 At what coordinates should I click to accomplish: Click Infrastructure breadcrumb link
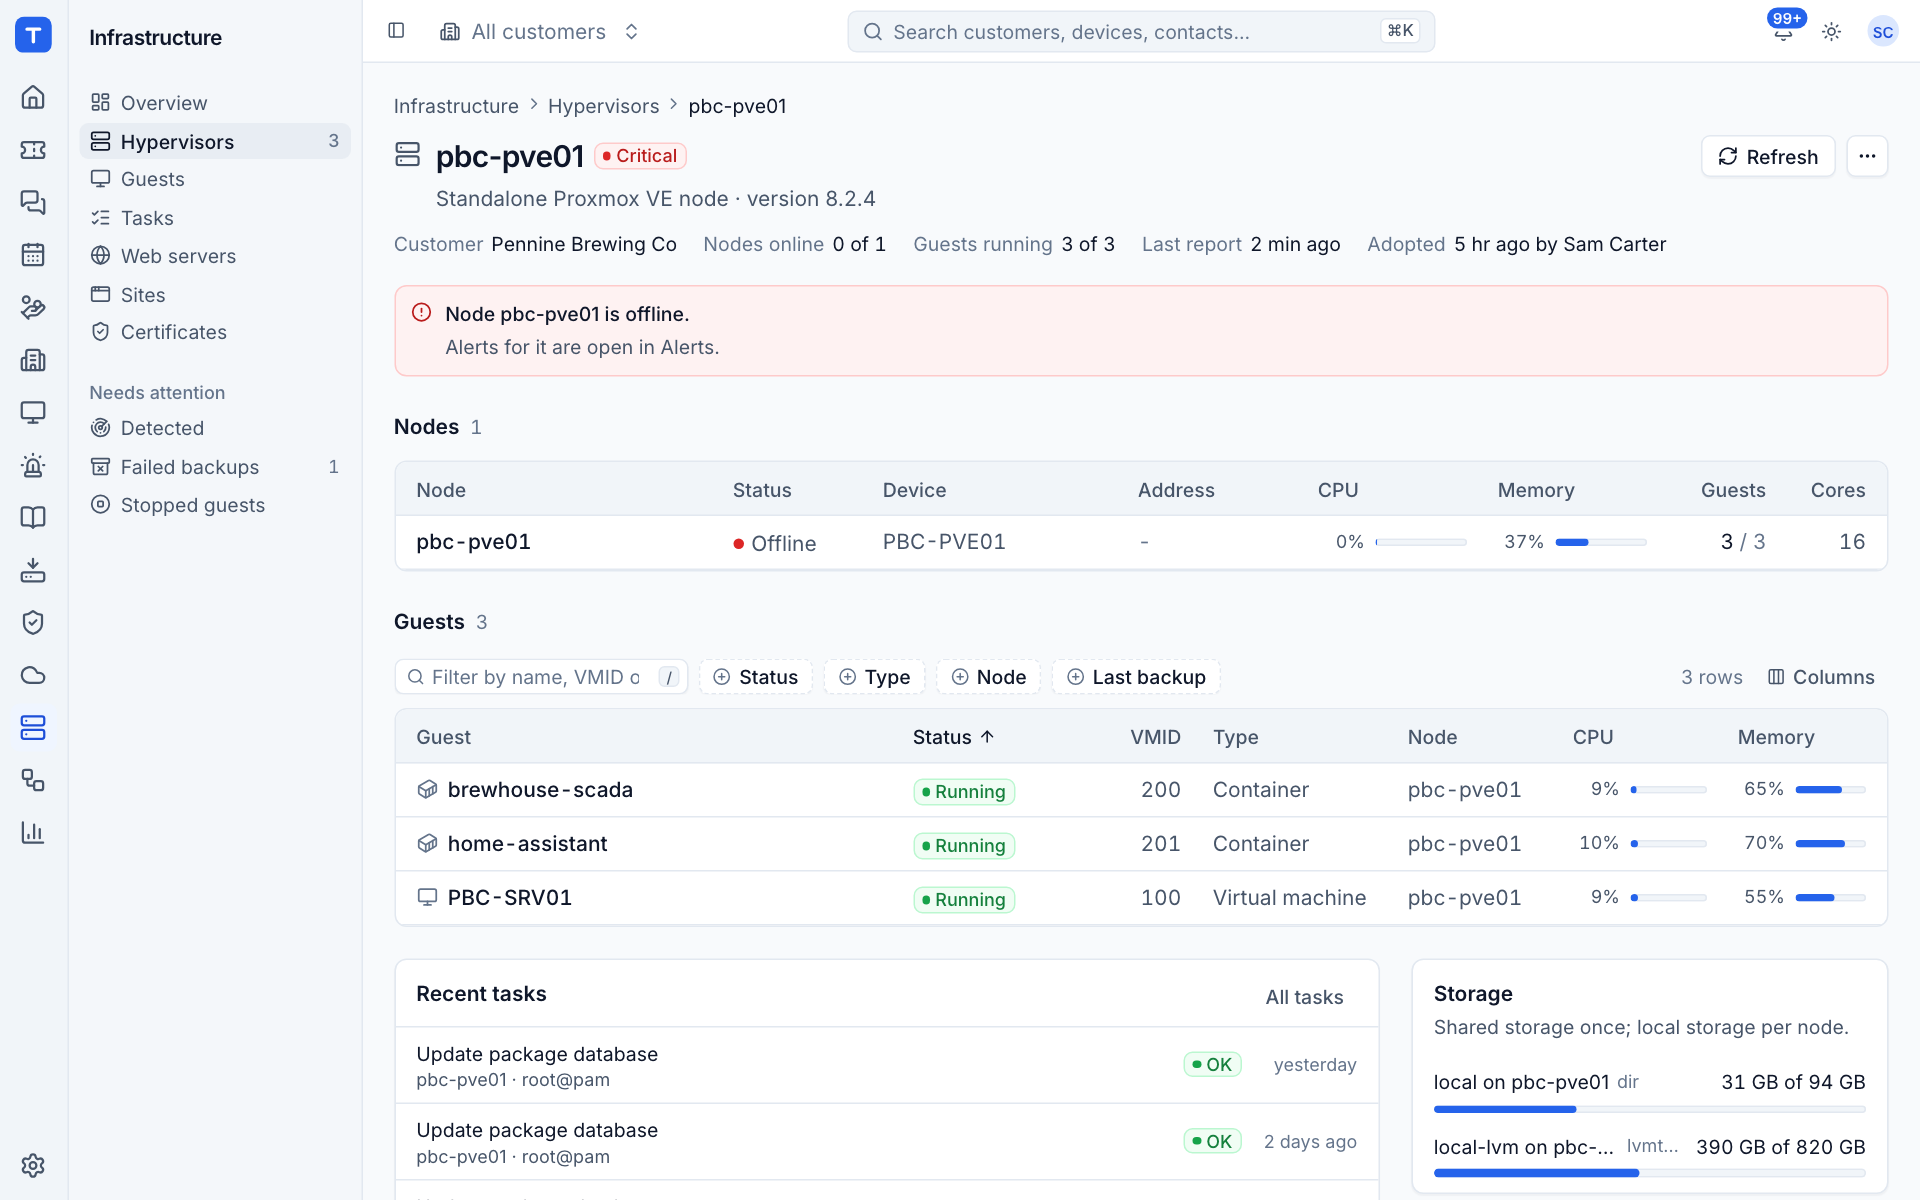click(456, 106)
